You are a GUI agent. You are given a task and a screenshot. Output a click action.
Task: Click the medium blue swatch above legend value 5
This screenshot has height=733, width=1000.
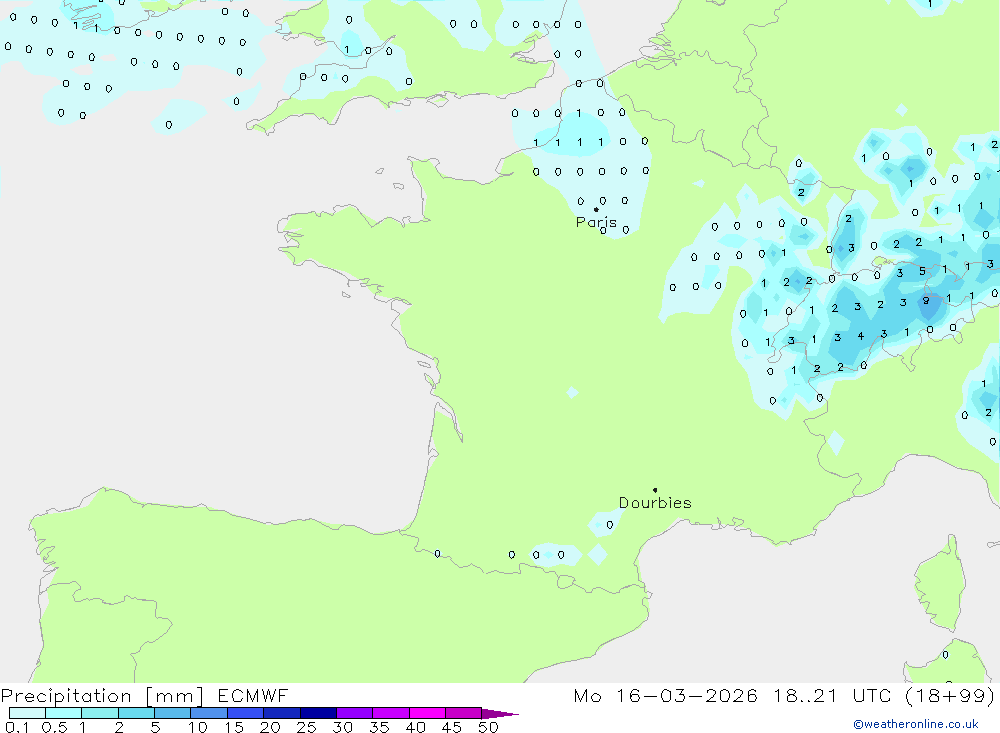[173, 713]
